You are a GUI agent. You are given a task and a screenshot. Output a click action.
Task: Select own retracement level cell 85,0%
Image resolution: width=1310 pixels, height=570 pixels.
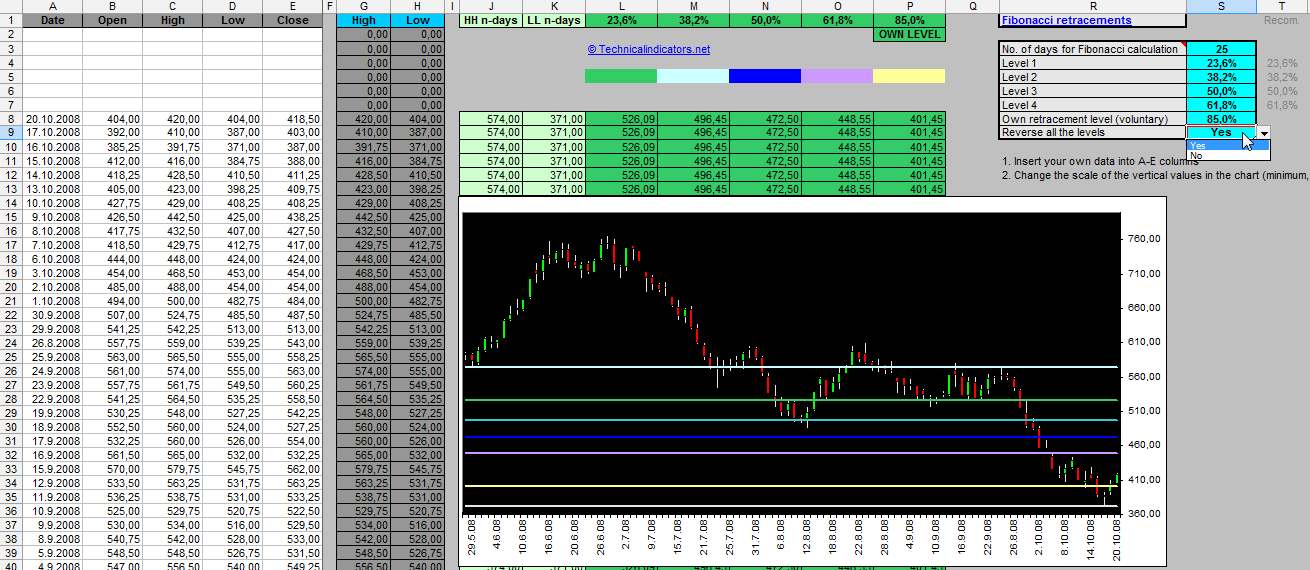coord(1221,119)
